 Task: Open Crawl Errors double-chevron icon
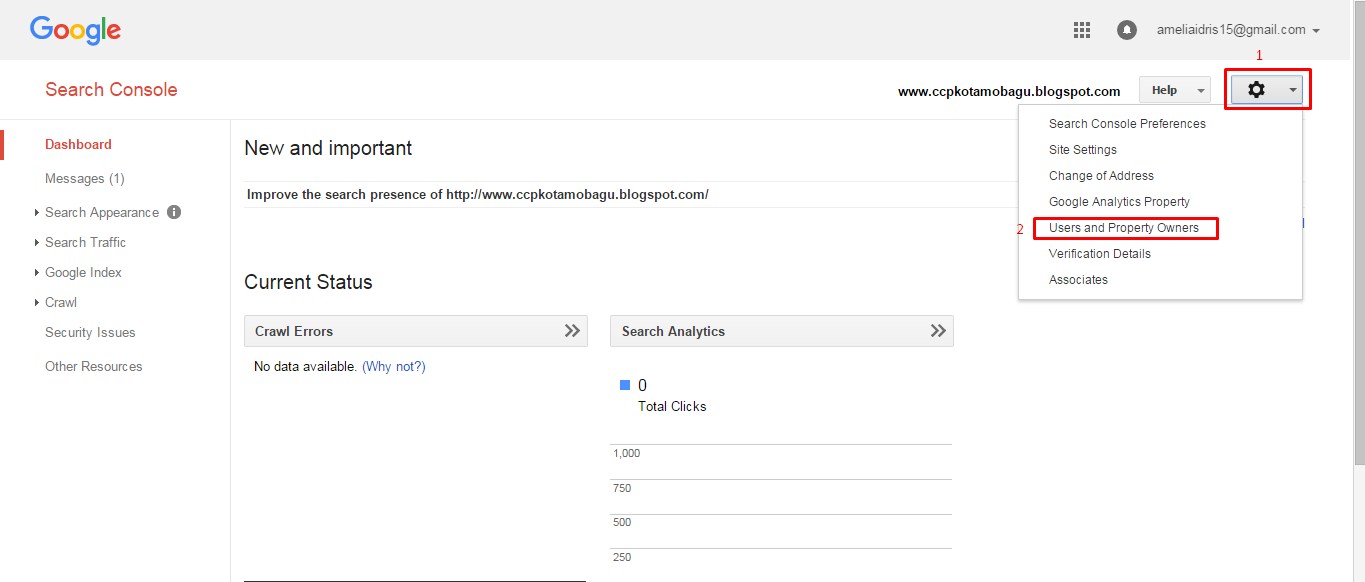572,331
